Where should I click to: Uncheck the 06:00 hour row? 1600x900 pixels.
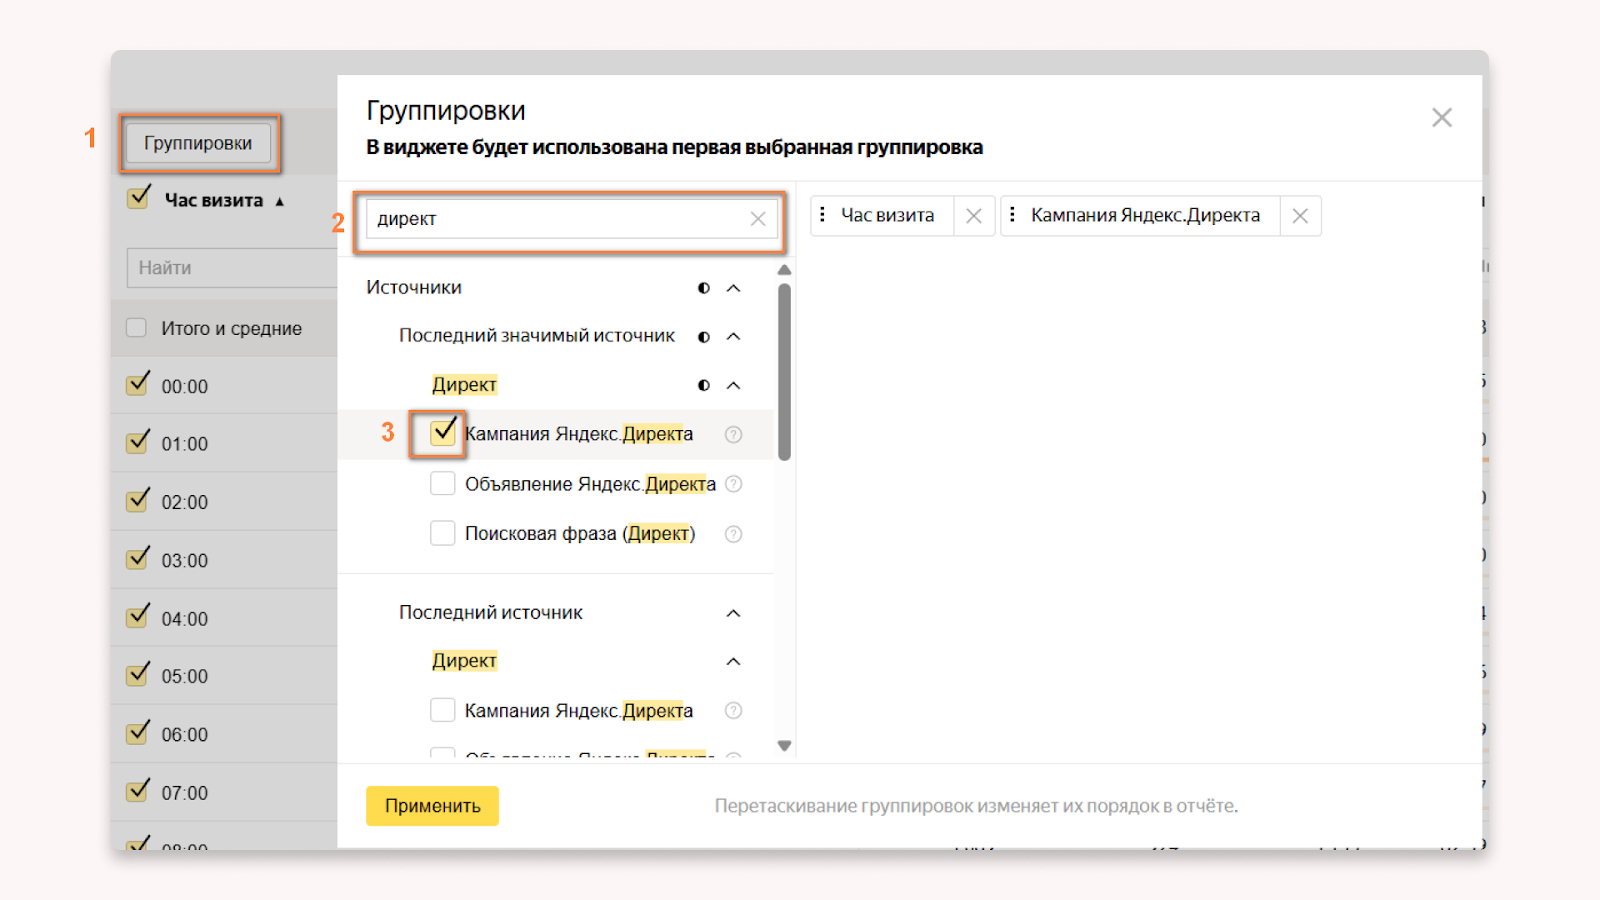[x=138, y=733]
